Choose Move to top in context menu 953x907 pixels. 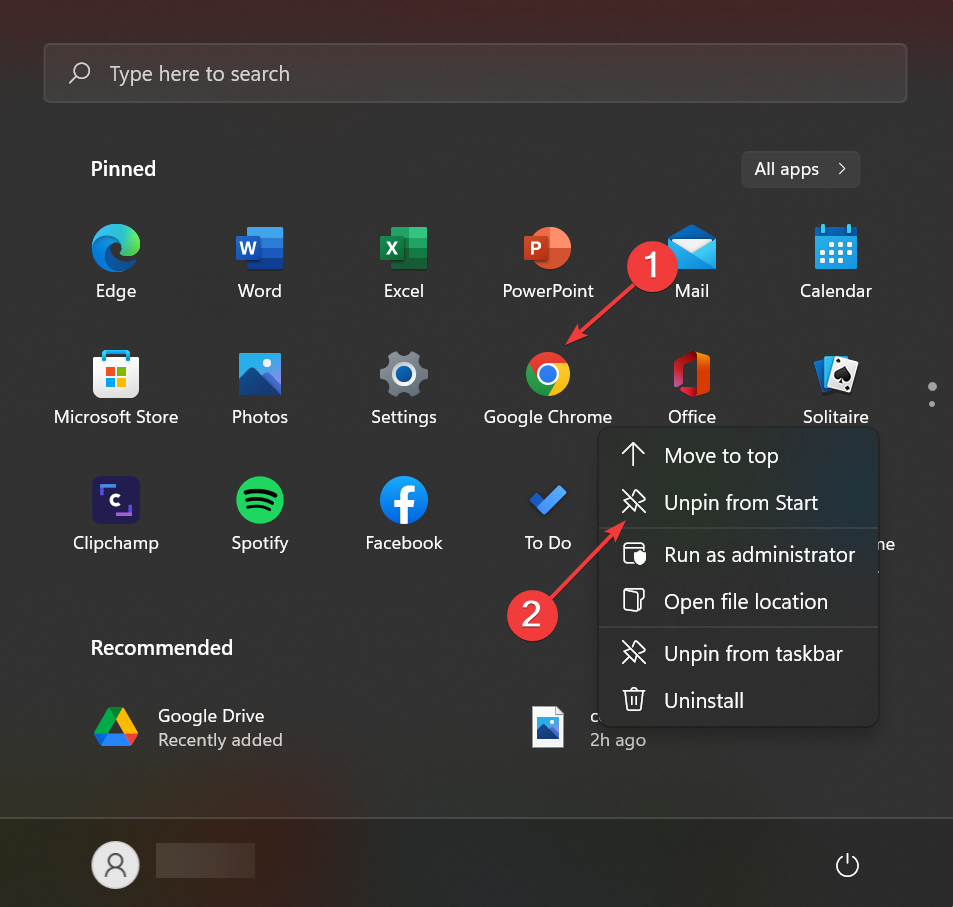coord(738,455)
